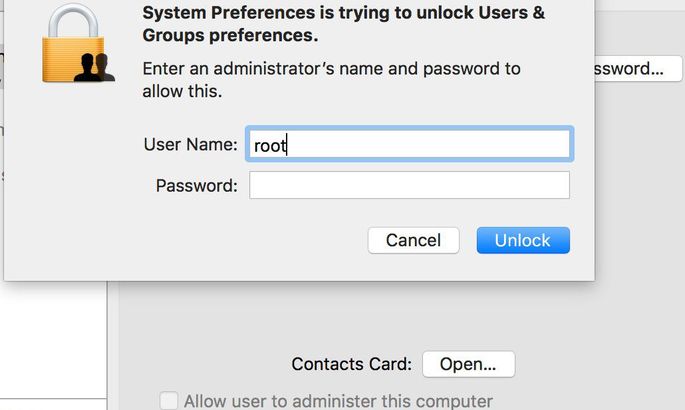Click the gray pane above Contacts Card
This screenshot has height=410, width=685.
(356, 314)
